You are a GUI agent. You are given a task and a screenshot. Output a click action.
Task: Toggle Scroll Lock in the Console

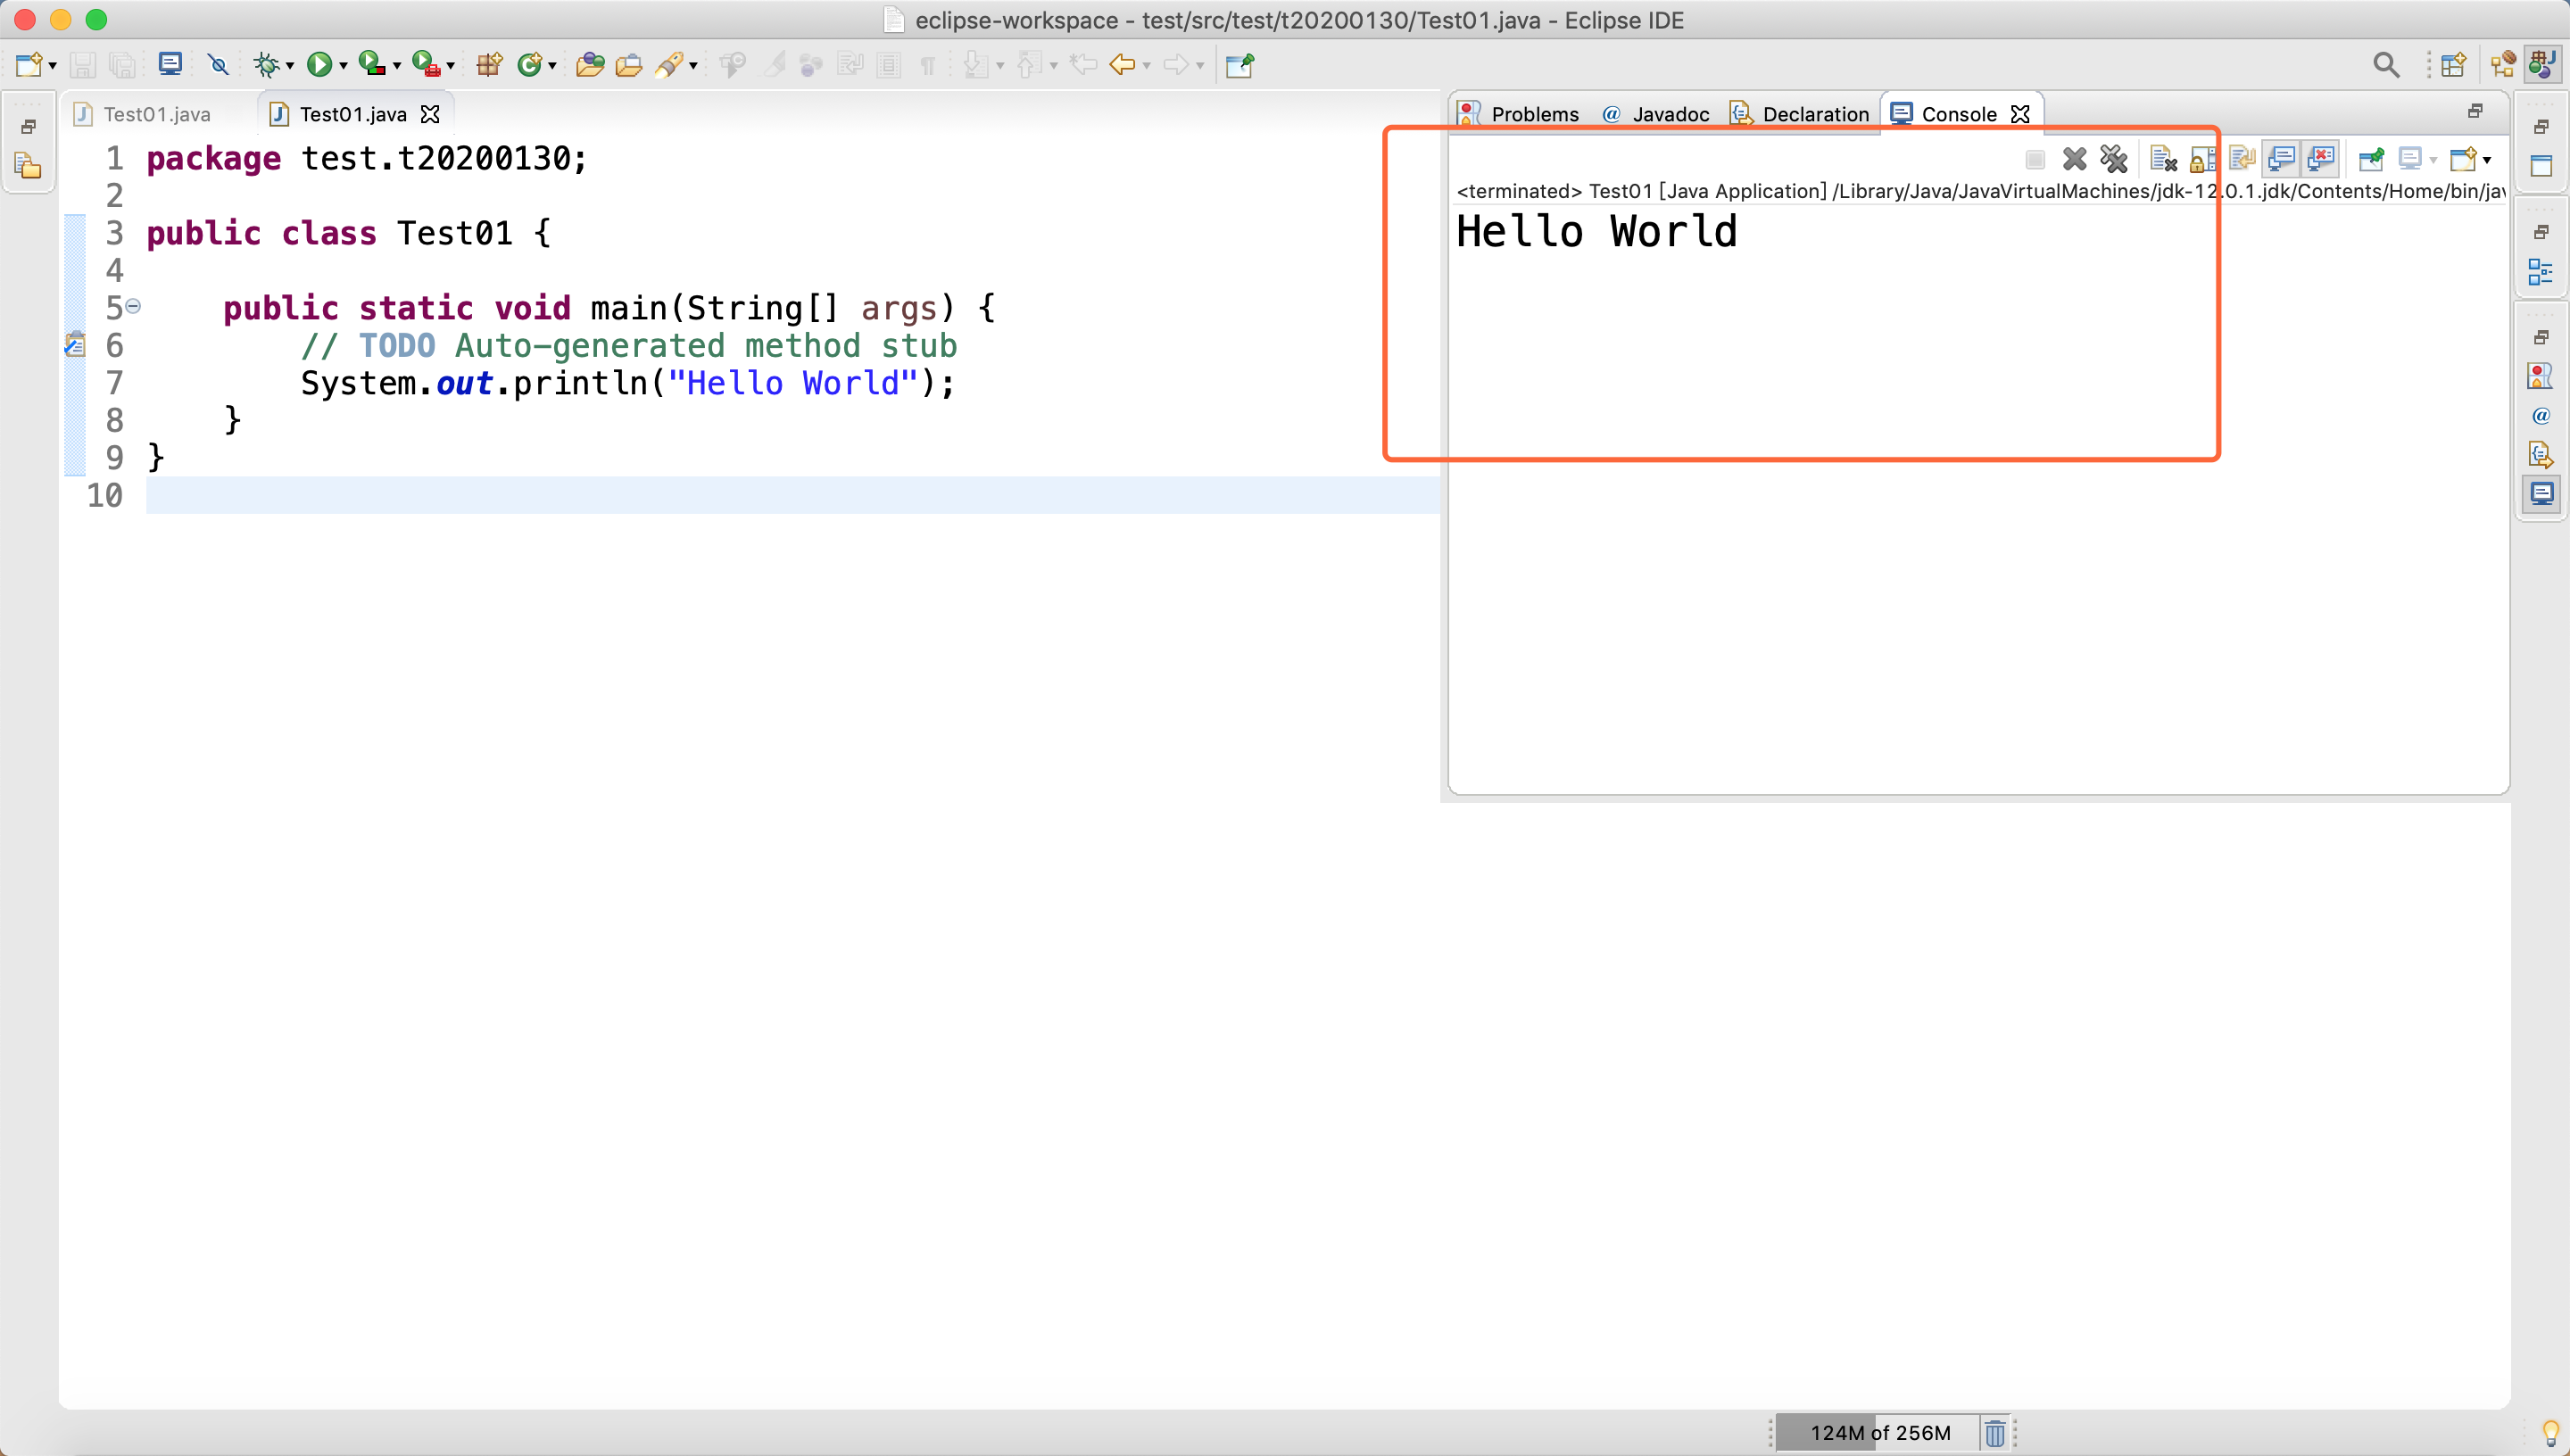tap(2201, 159)
